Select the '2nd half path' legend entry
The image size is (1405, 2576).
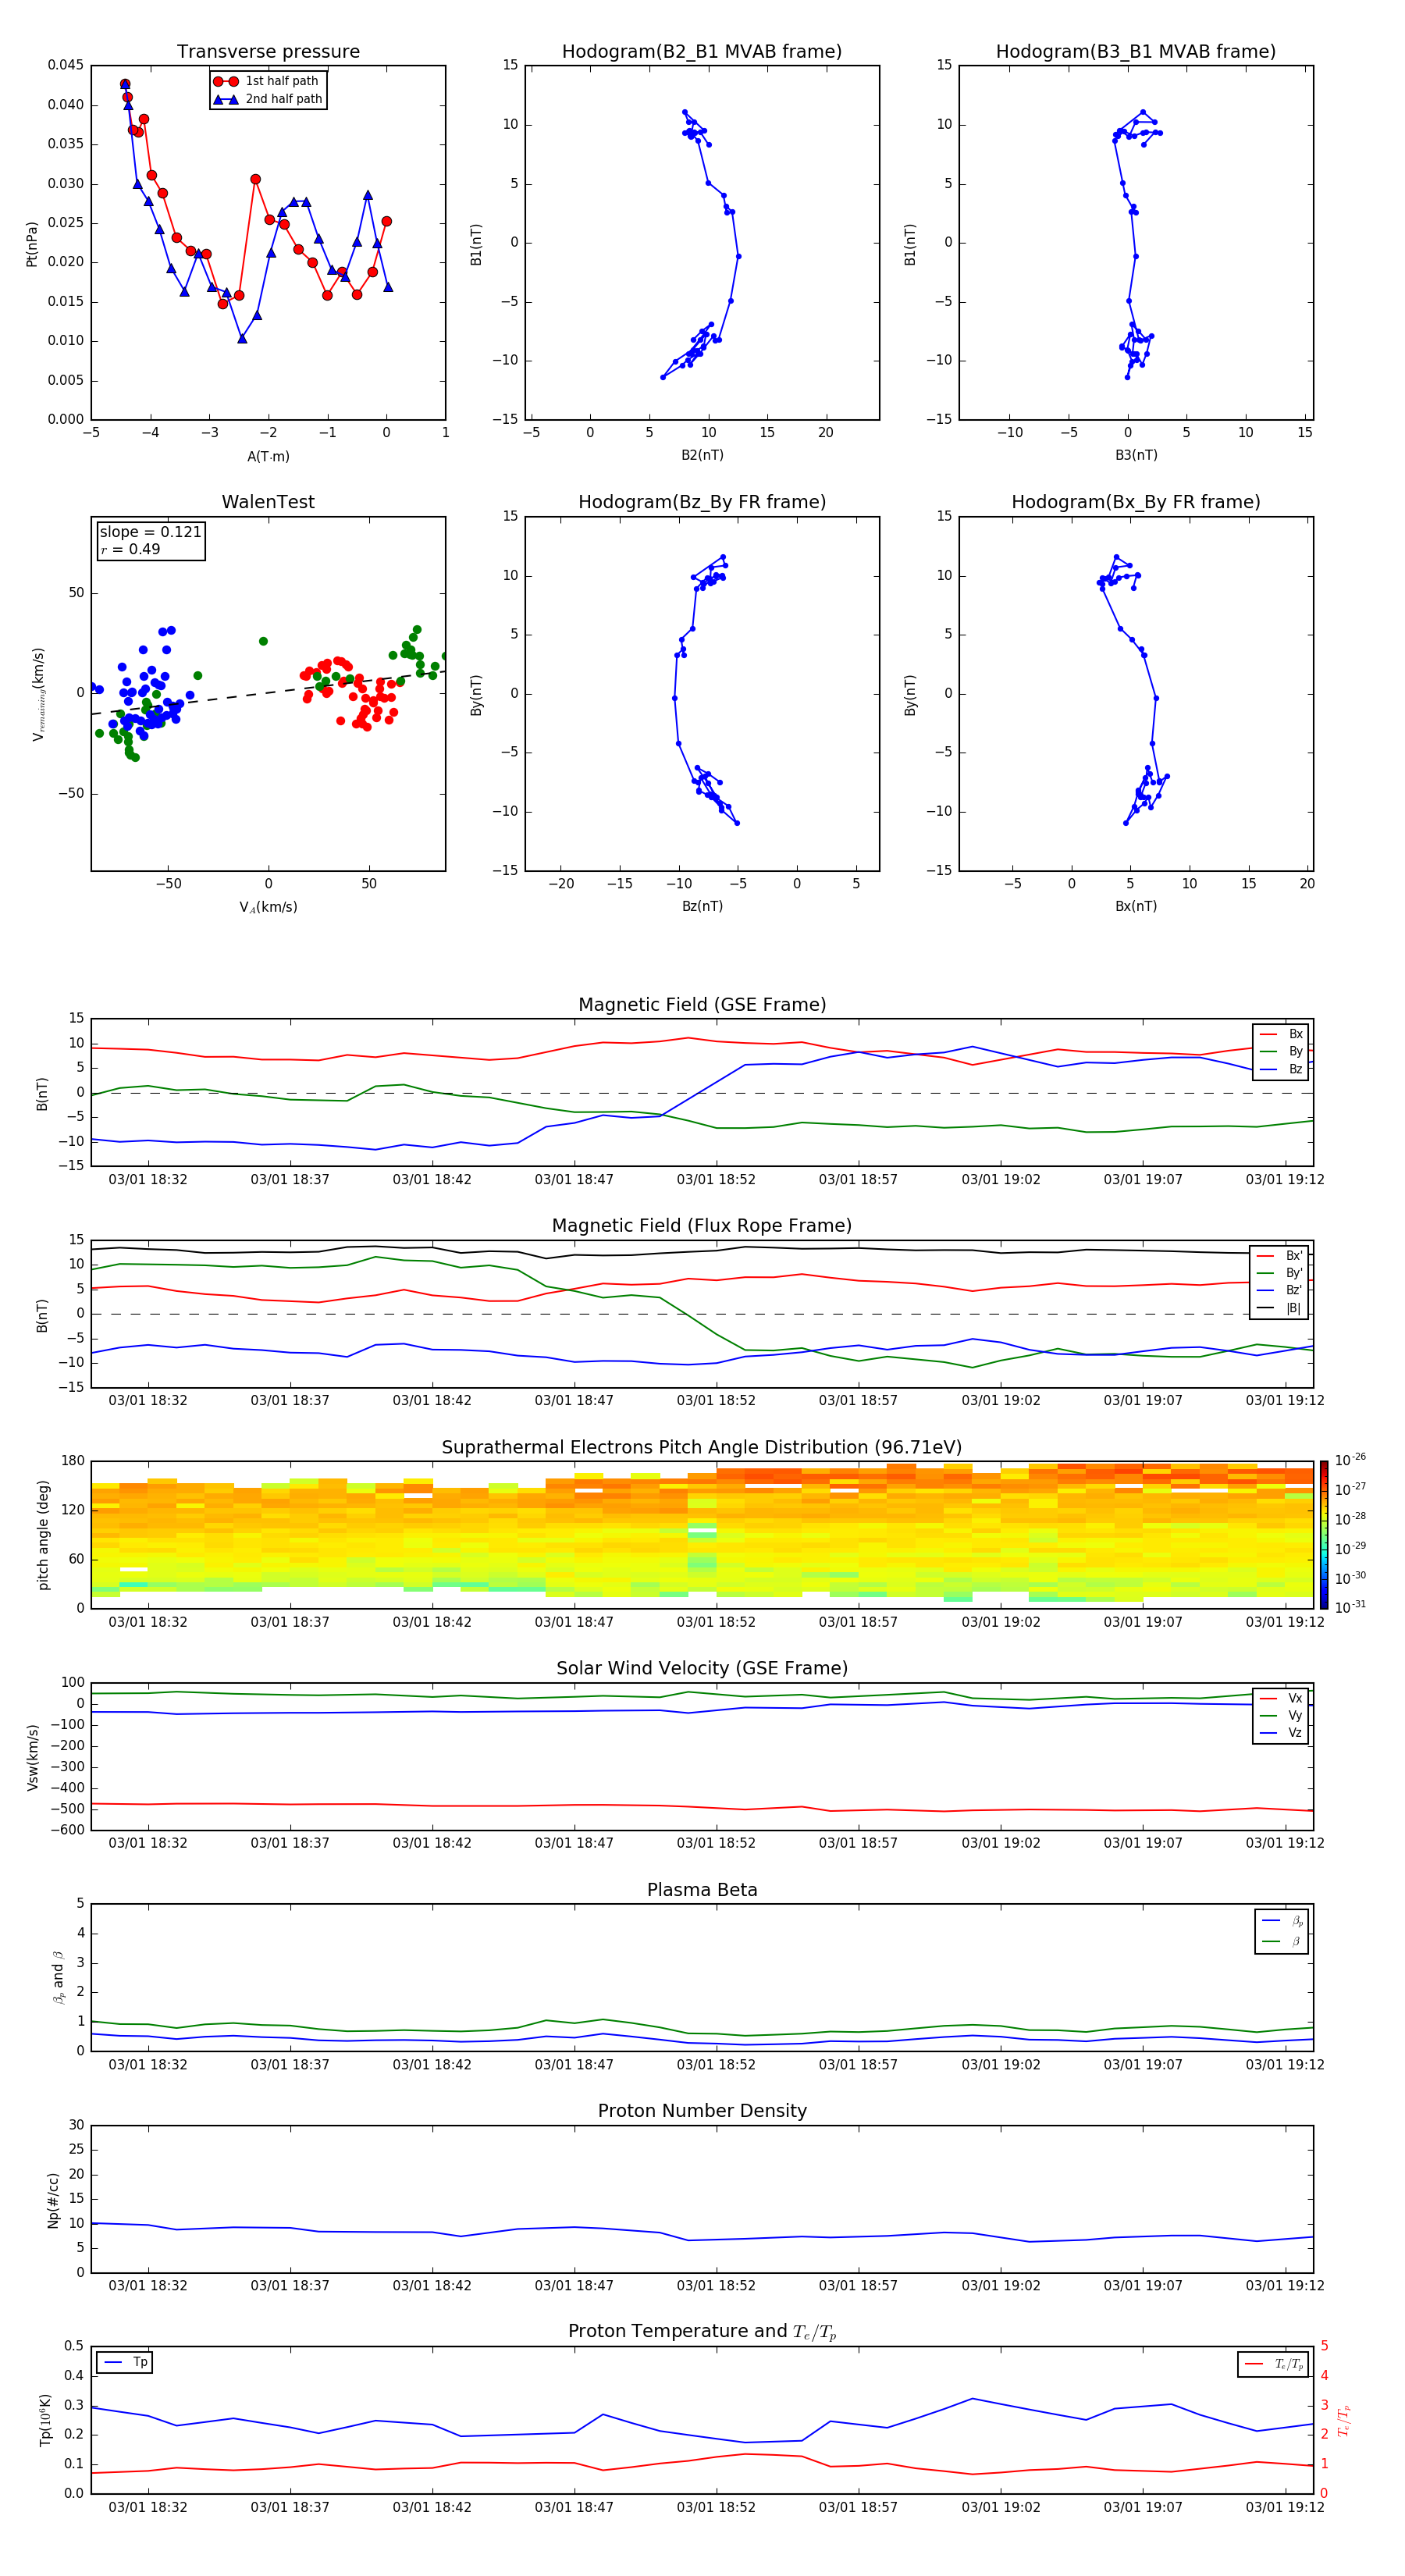(x=269, y=99)
